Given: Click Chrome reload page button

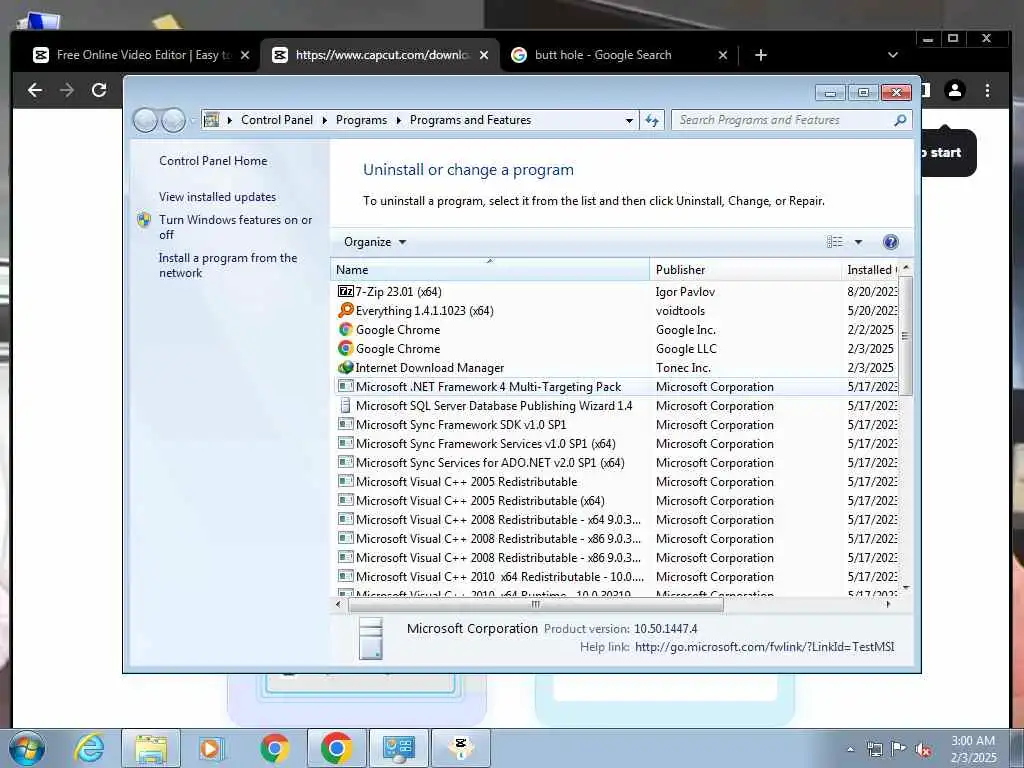Looking at the screenshot, I should click(x=99, y=90).
